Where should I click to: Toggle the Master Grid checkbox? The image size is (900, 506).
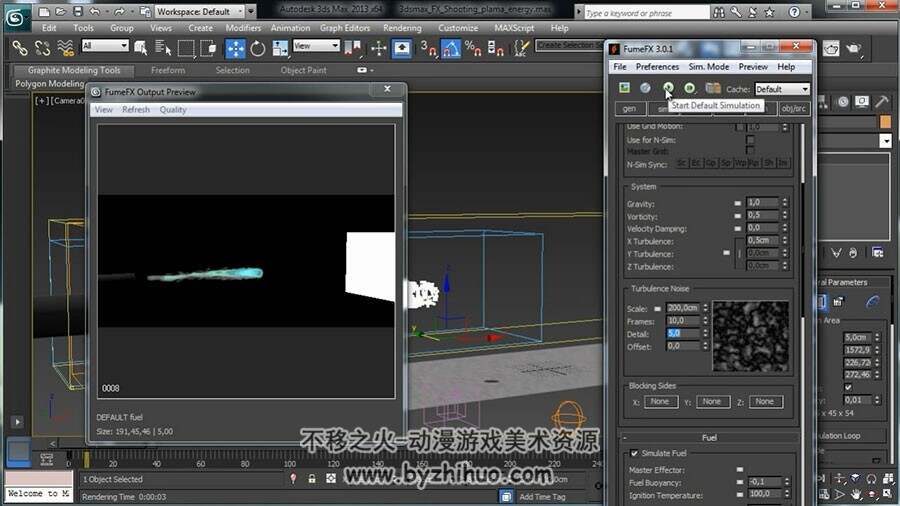tap(750, 150)
